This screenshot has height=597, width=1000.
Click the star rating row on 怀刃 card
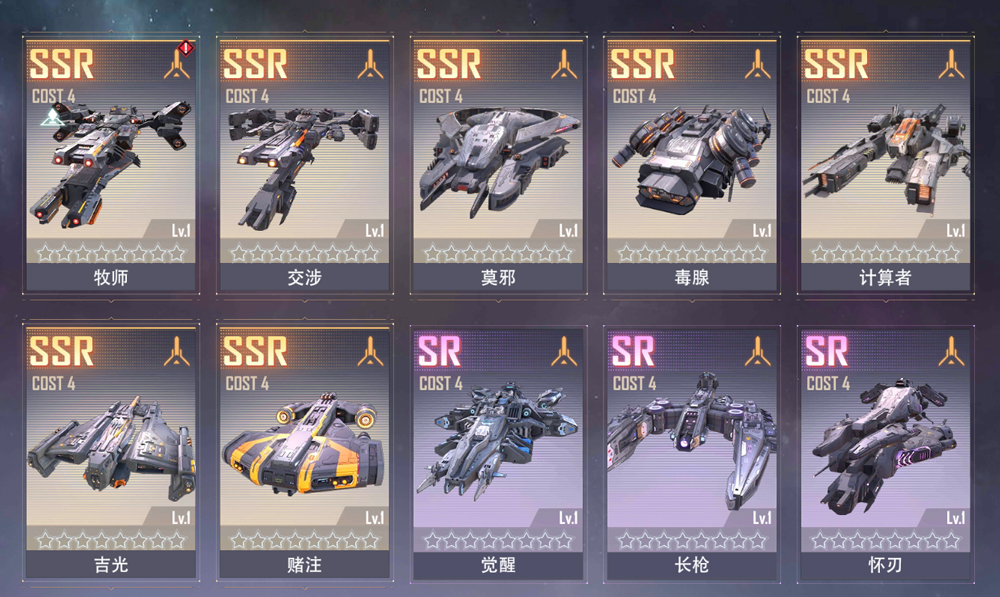tap(885, 541)
